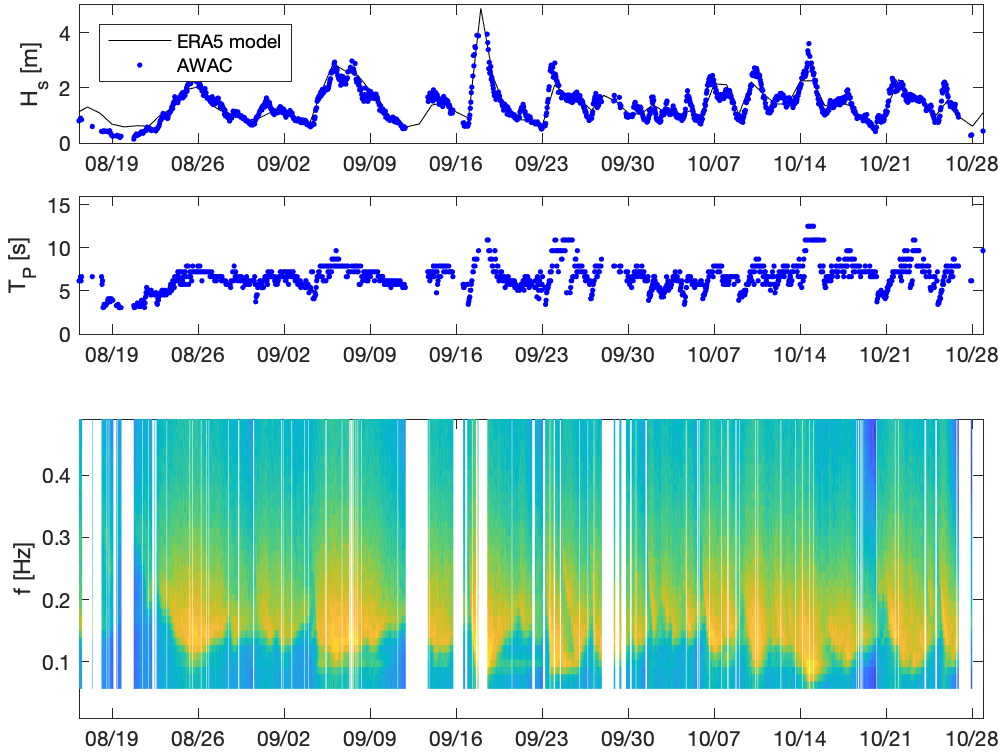Click '09/30' under the Hs plot
The width and height of the screenshot is (1007, 756).
pyautogui.click(x=628, y=164)
